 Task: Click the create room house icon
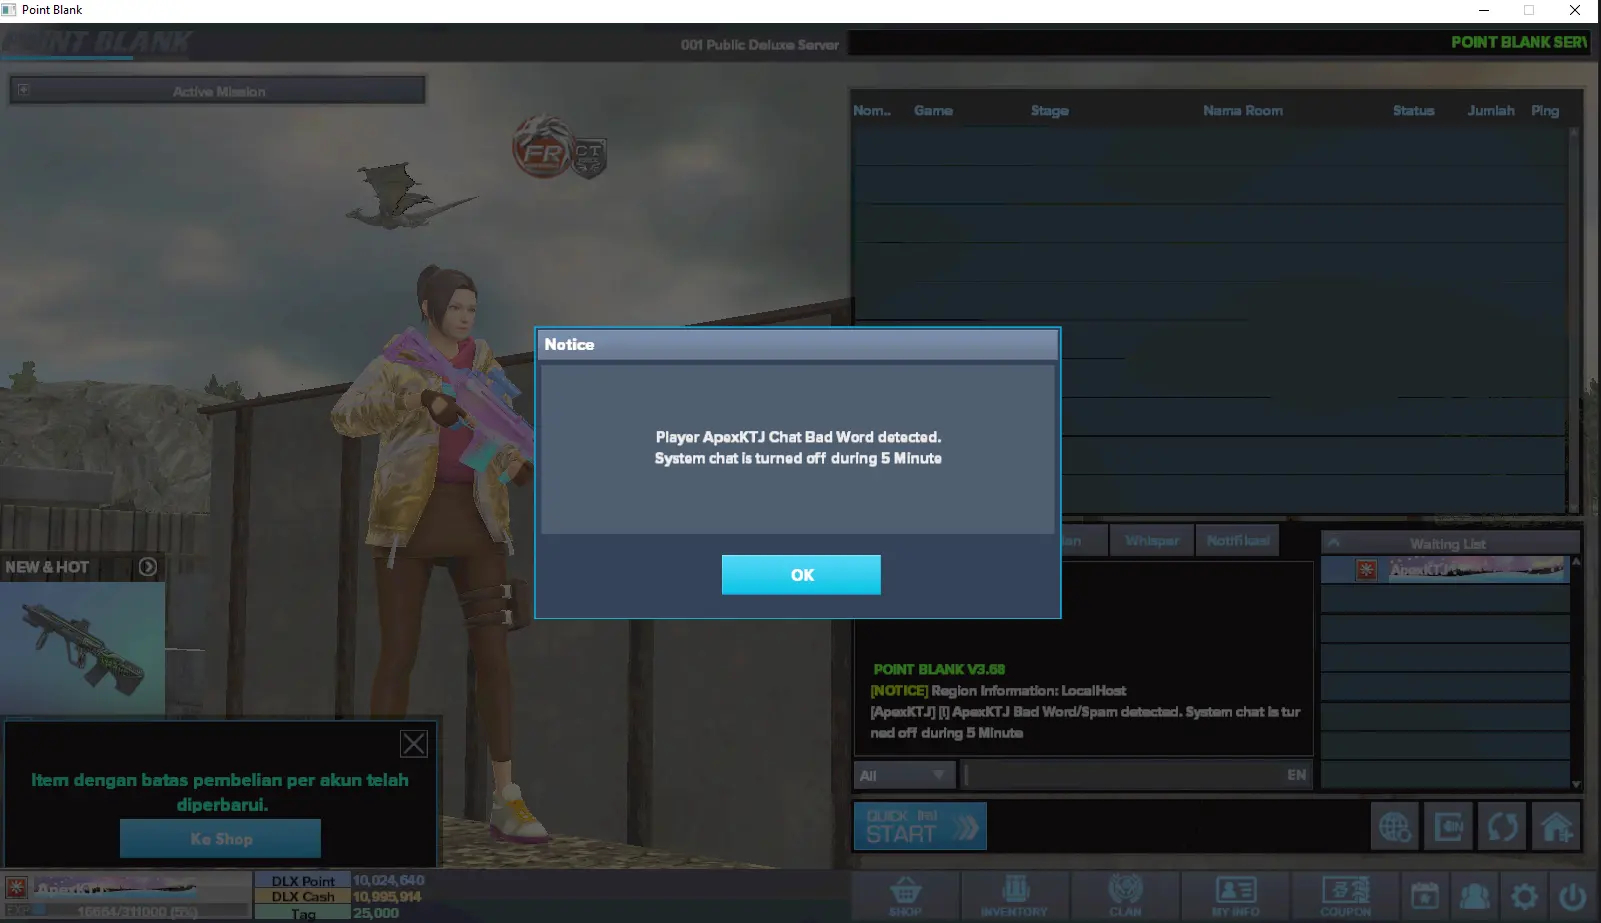1556,827
